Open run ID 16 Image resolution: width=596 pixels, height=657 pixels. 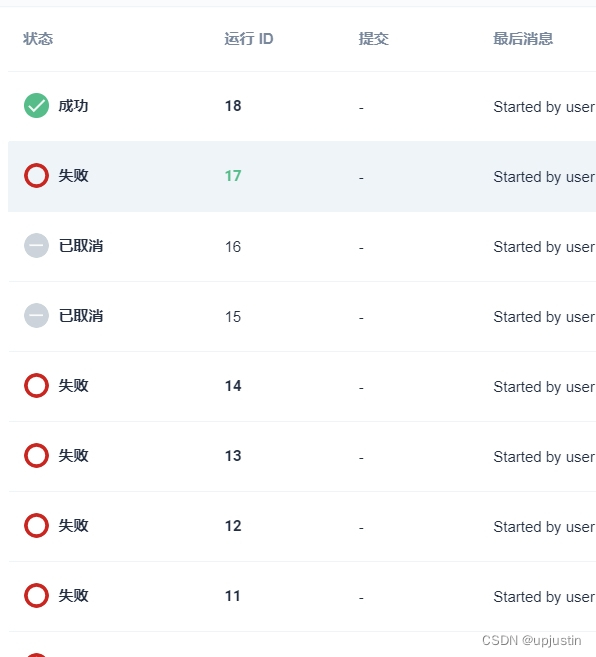click(233, 247)
